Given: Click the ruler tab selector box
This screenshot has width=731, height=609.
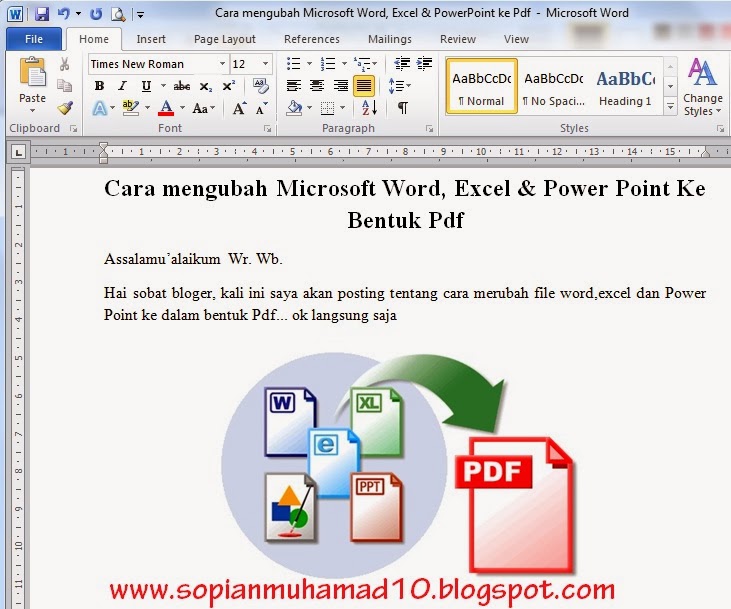Looking at the screenshot, I should pos(18,152).
